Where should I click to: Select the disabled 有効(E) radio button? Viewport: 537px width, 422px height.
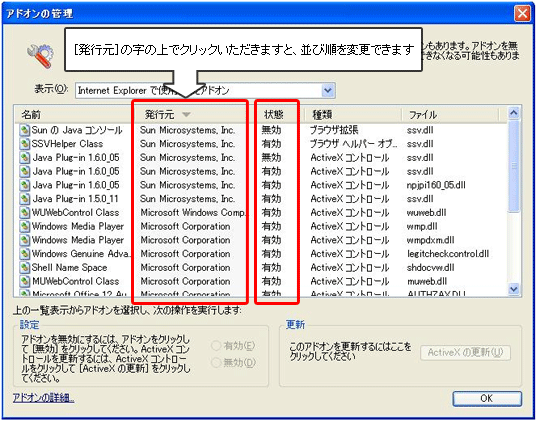tap(216, 346)
